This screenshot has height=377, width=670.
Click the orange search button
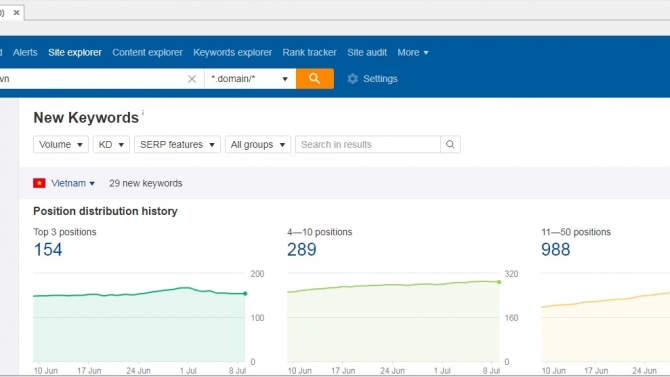tap(314, 79)
